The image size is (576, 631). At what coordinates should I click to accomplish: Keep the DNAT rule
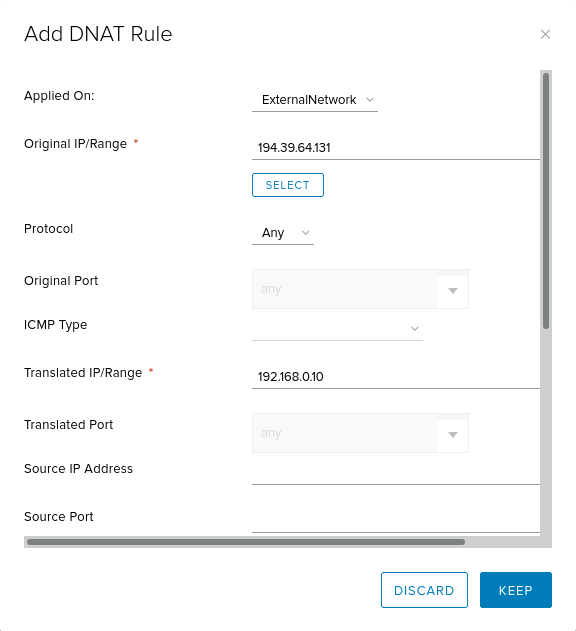tap(516, 590)
